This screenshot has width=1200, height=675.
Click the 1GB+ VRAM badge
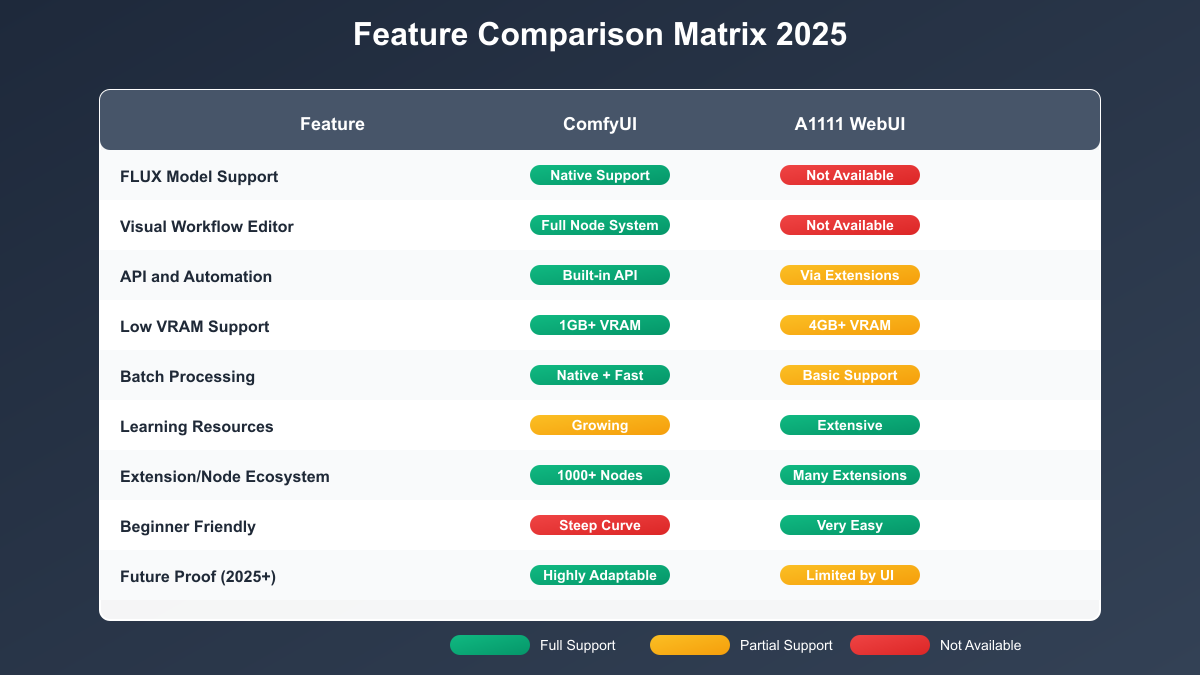600,325
